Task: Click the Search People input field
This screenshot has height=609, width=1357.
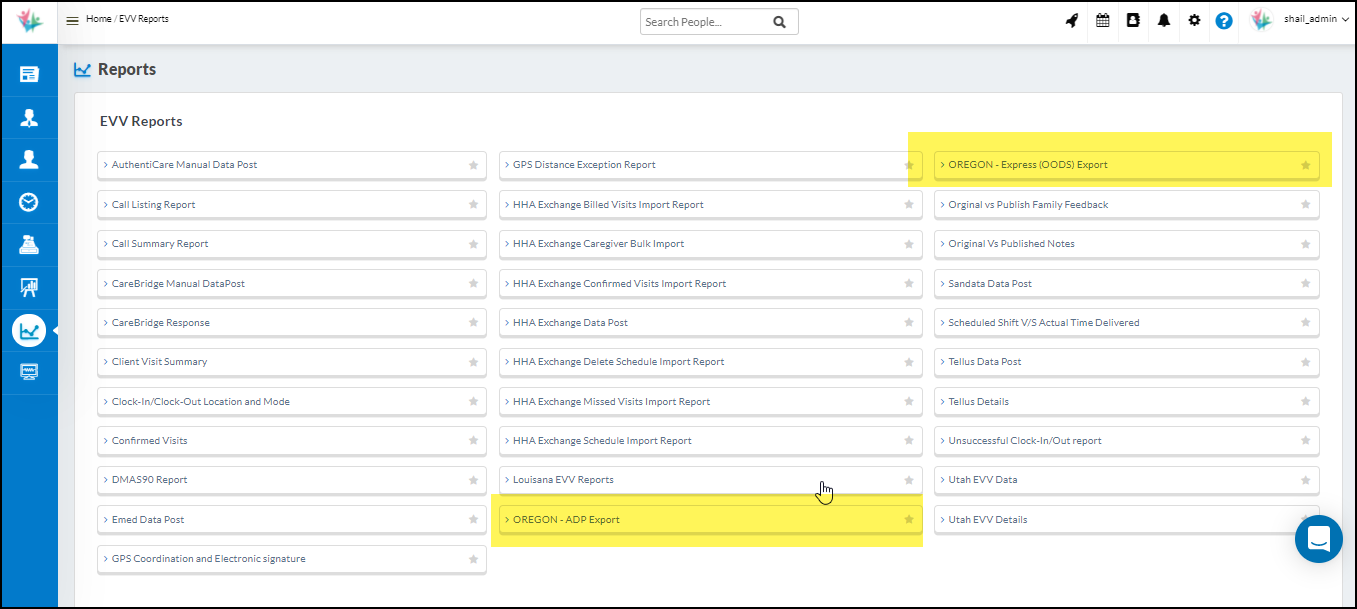Action: [x=706, y=22]
